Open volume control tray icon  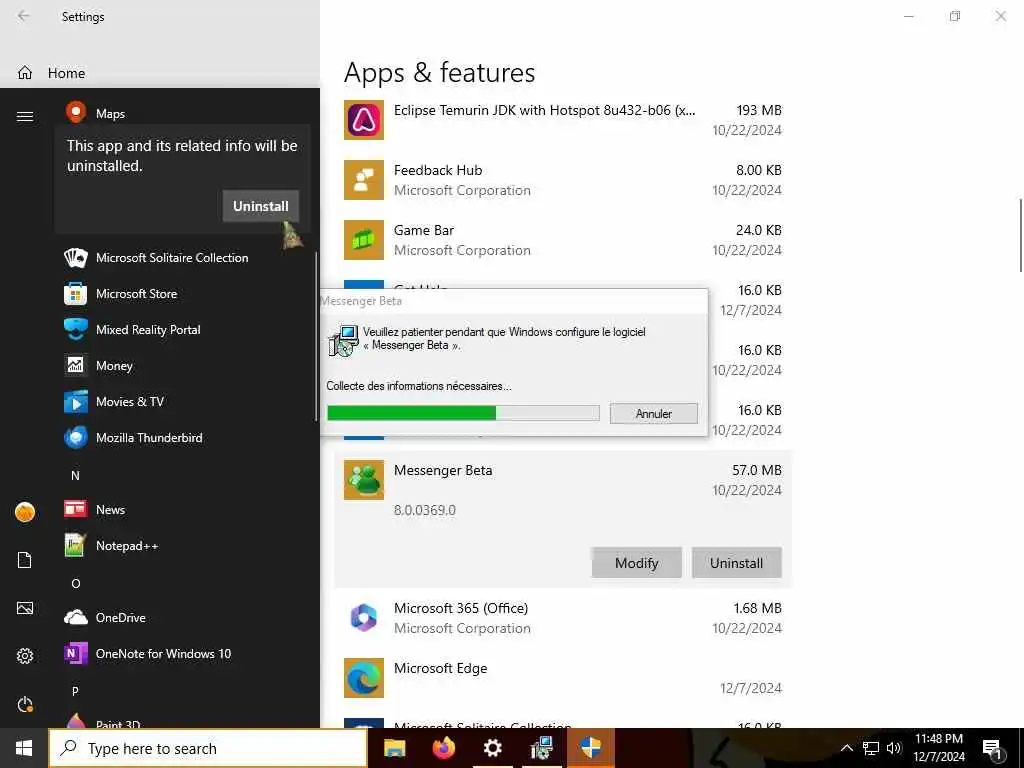(x=893, y=748)
